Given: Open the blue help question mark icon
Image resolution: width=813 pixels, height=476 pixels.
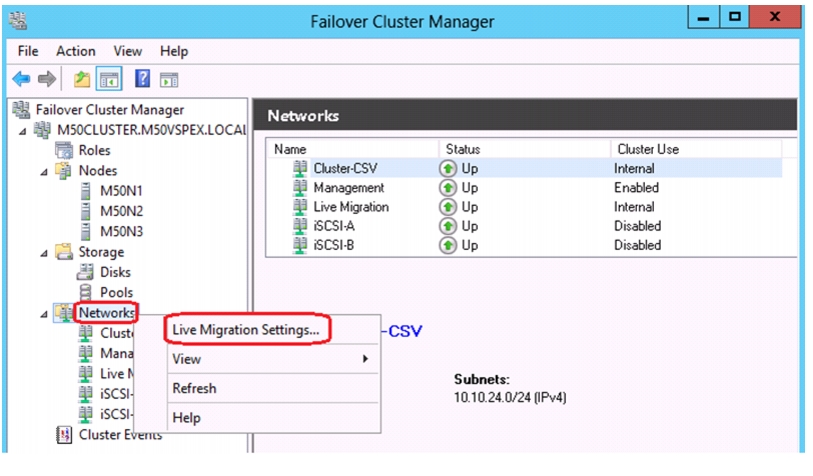Looking at the screenshot, I should (142, 79).
